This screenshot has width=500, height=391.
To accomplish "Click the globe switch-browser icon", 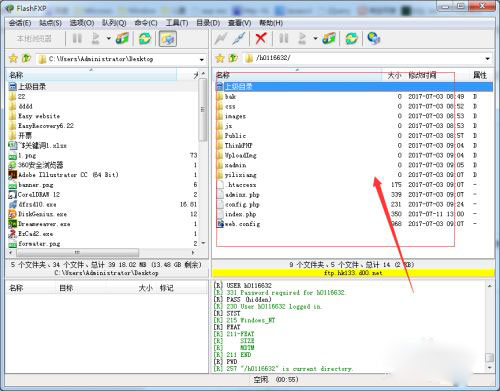I will [374, 38].
